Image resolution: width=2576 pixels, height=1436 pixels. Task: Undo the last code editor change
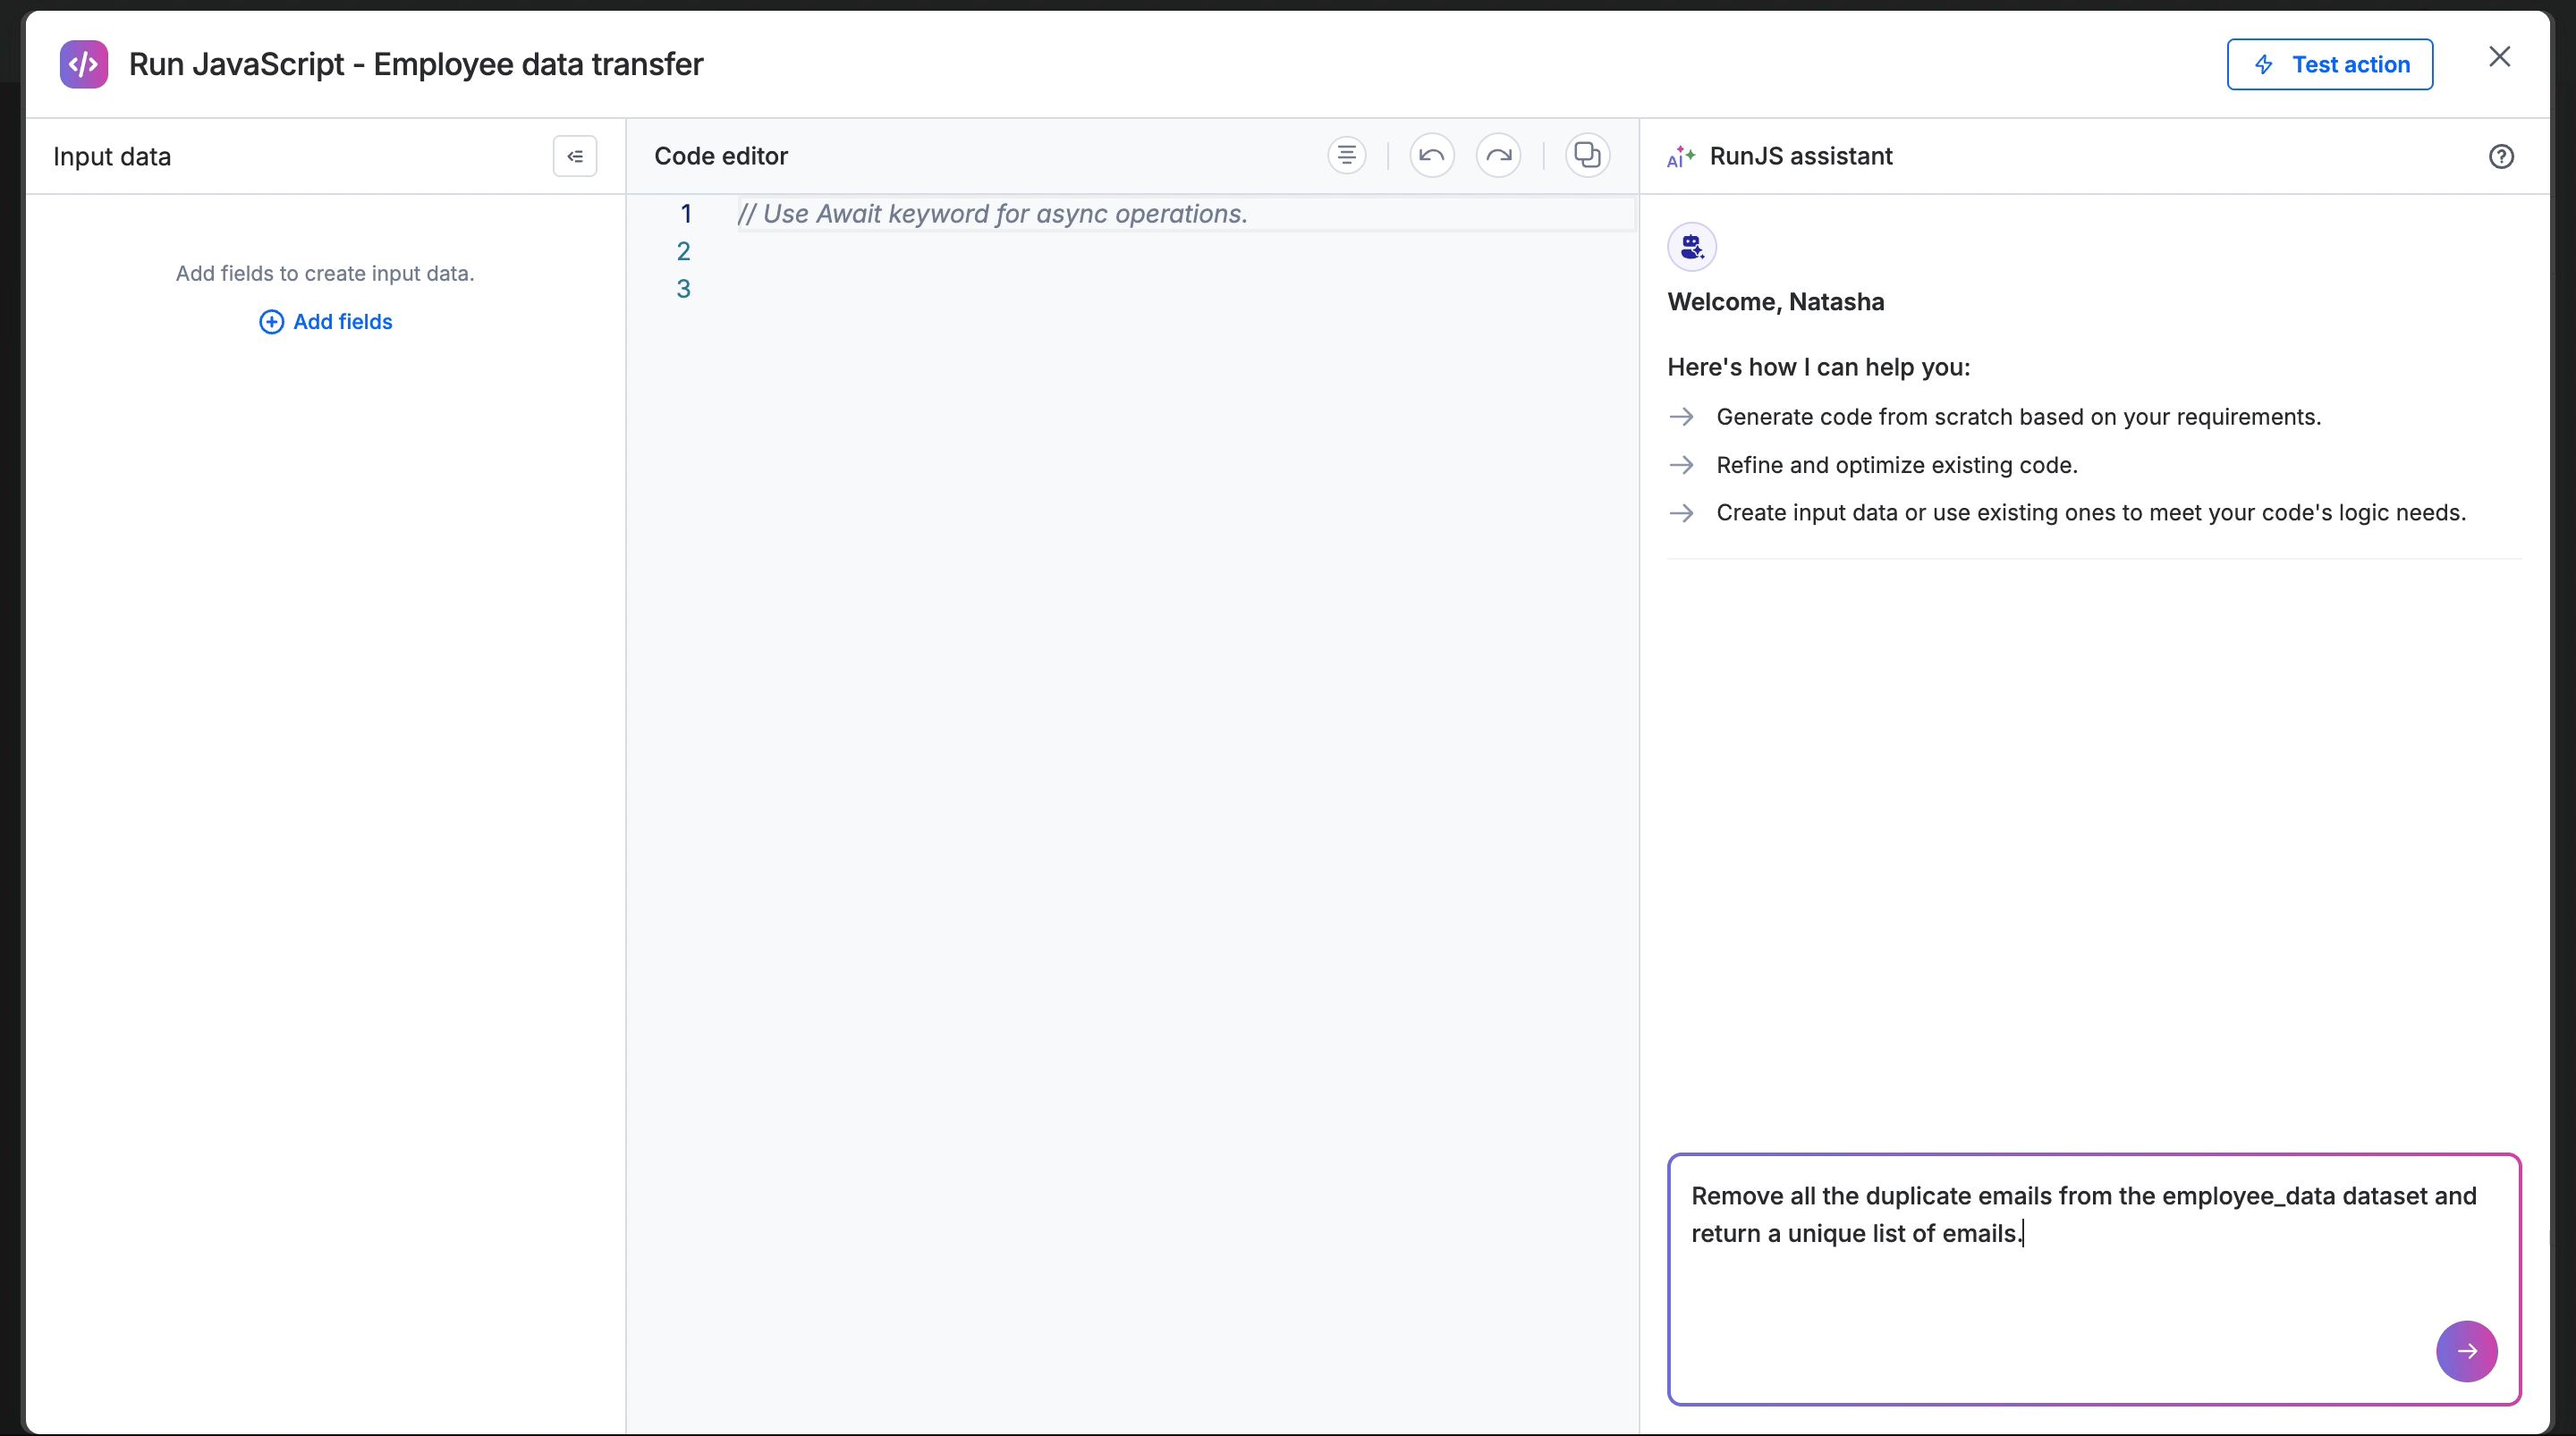1432,156
